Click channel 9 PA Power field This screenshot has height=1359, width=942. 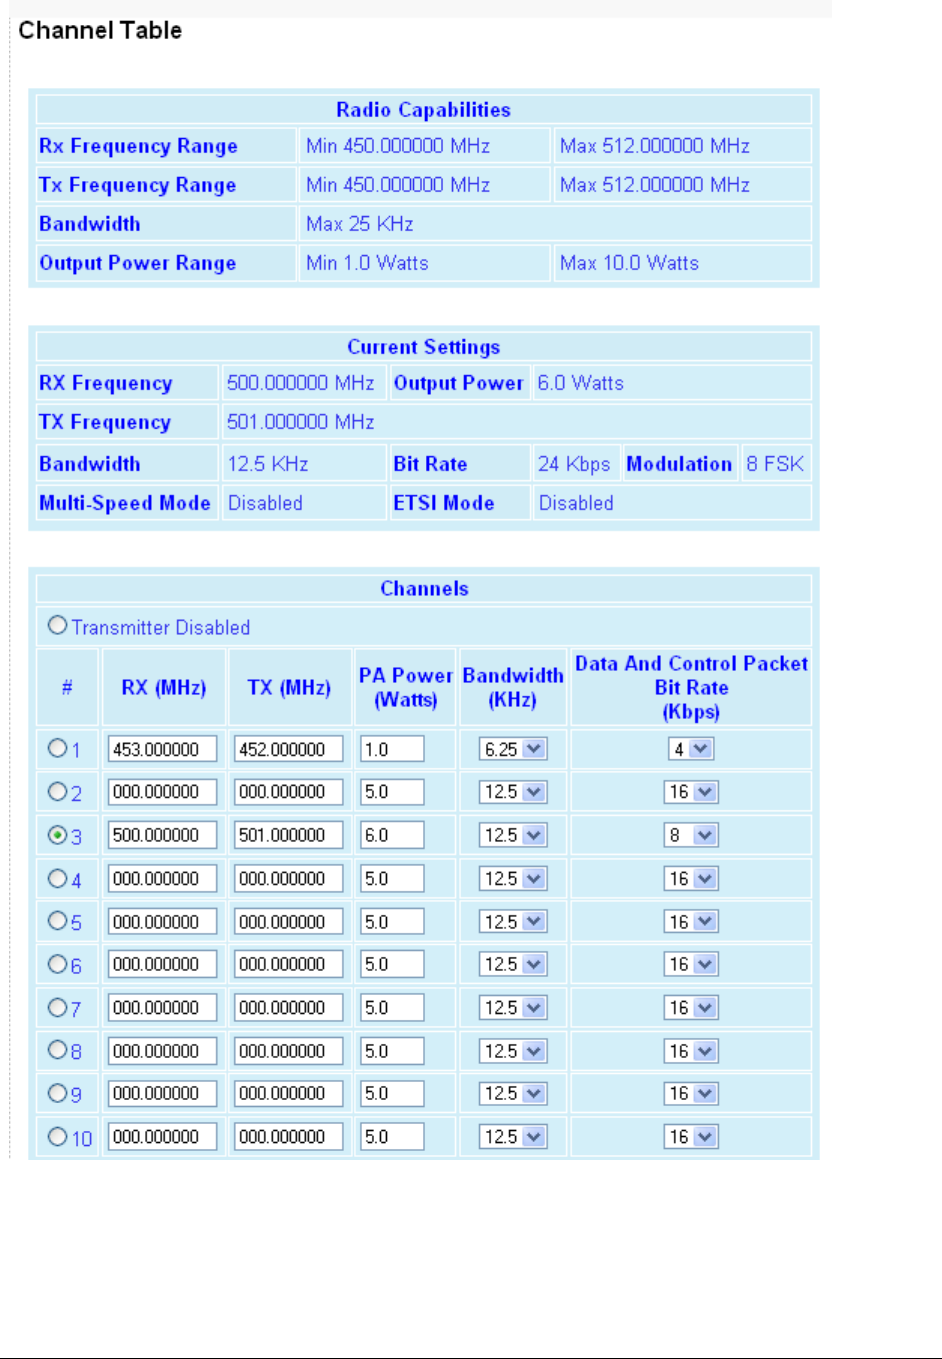(x=392, y=1094)
